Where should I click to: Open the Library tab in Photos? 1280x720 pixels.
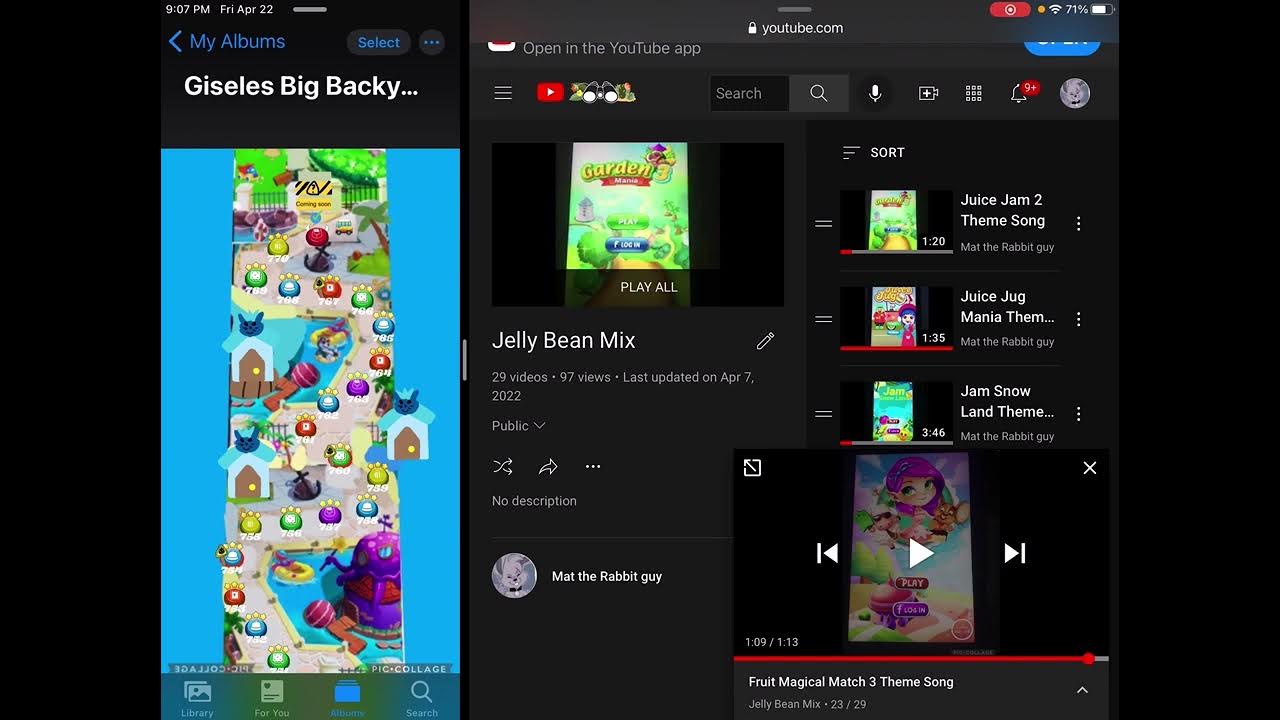[x=197, y=698]
